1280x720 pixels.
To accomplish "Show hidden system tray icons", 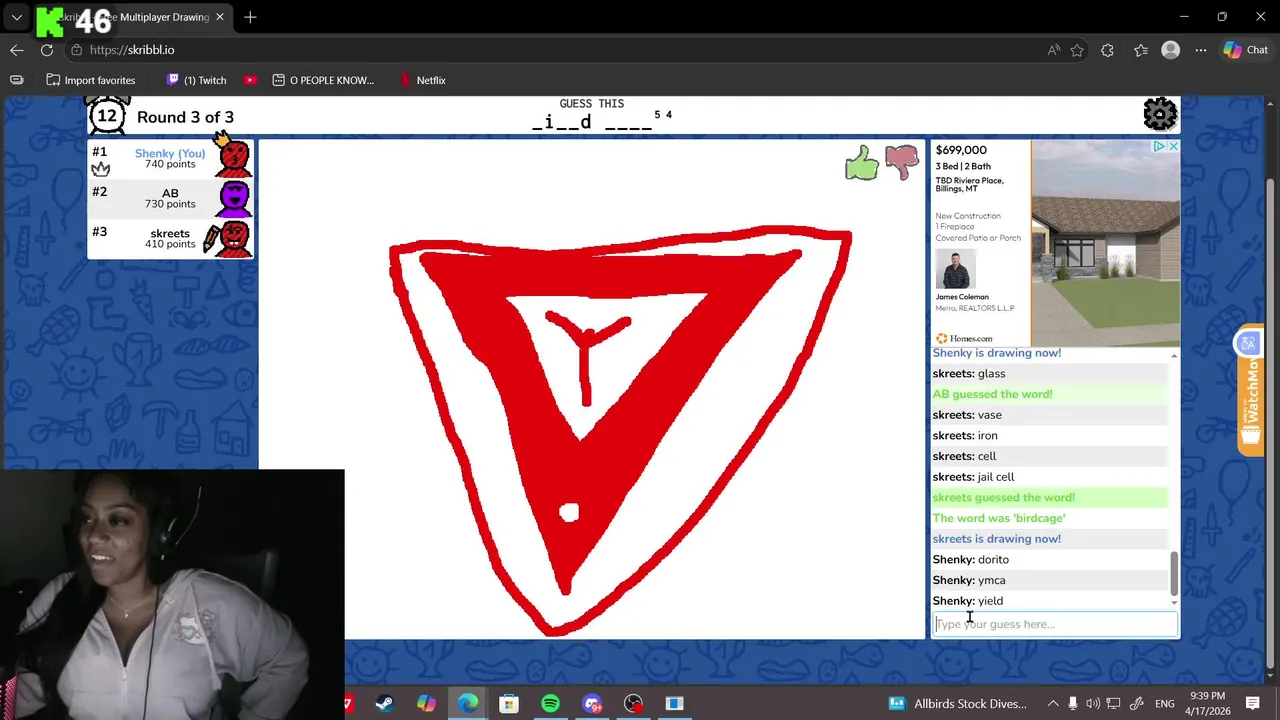I will (x=1053, y=704).
